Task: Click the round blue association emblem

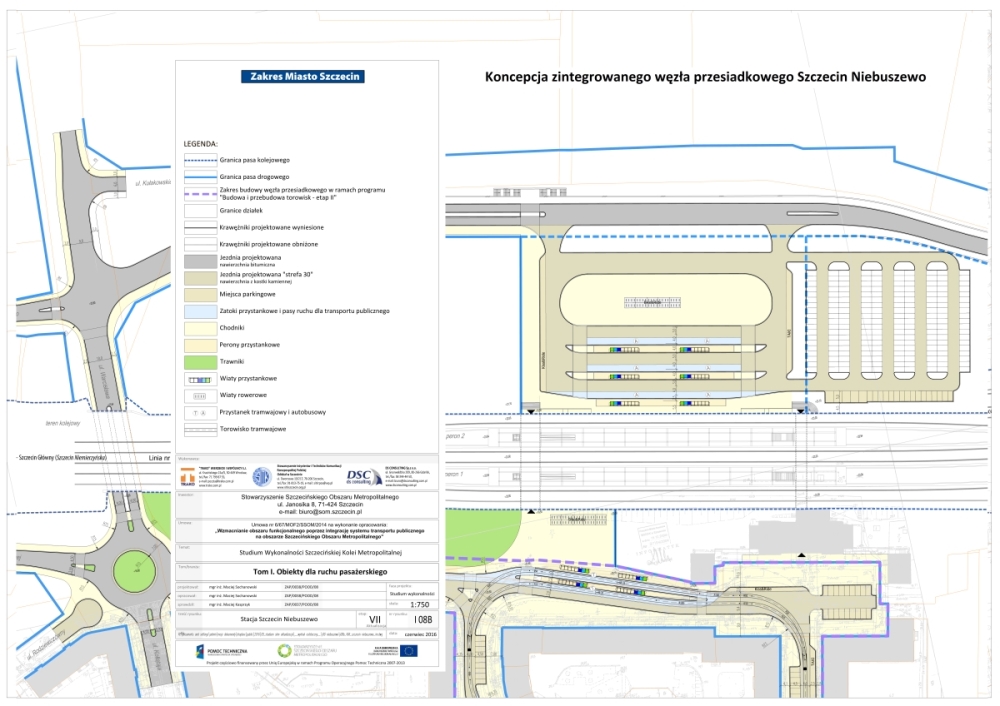Action: click(261, 477)
